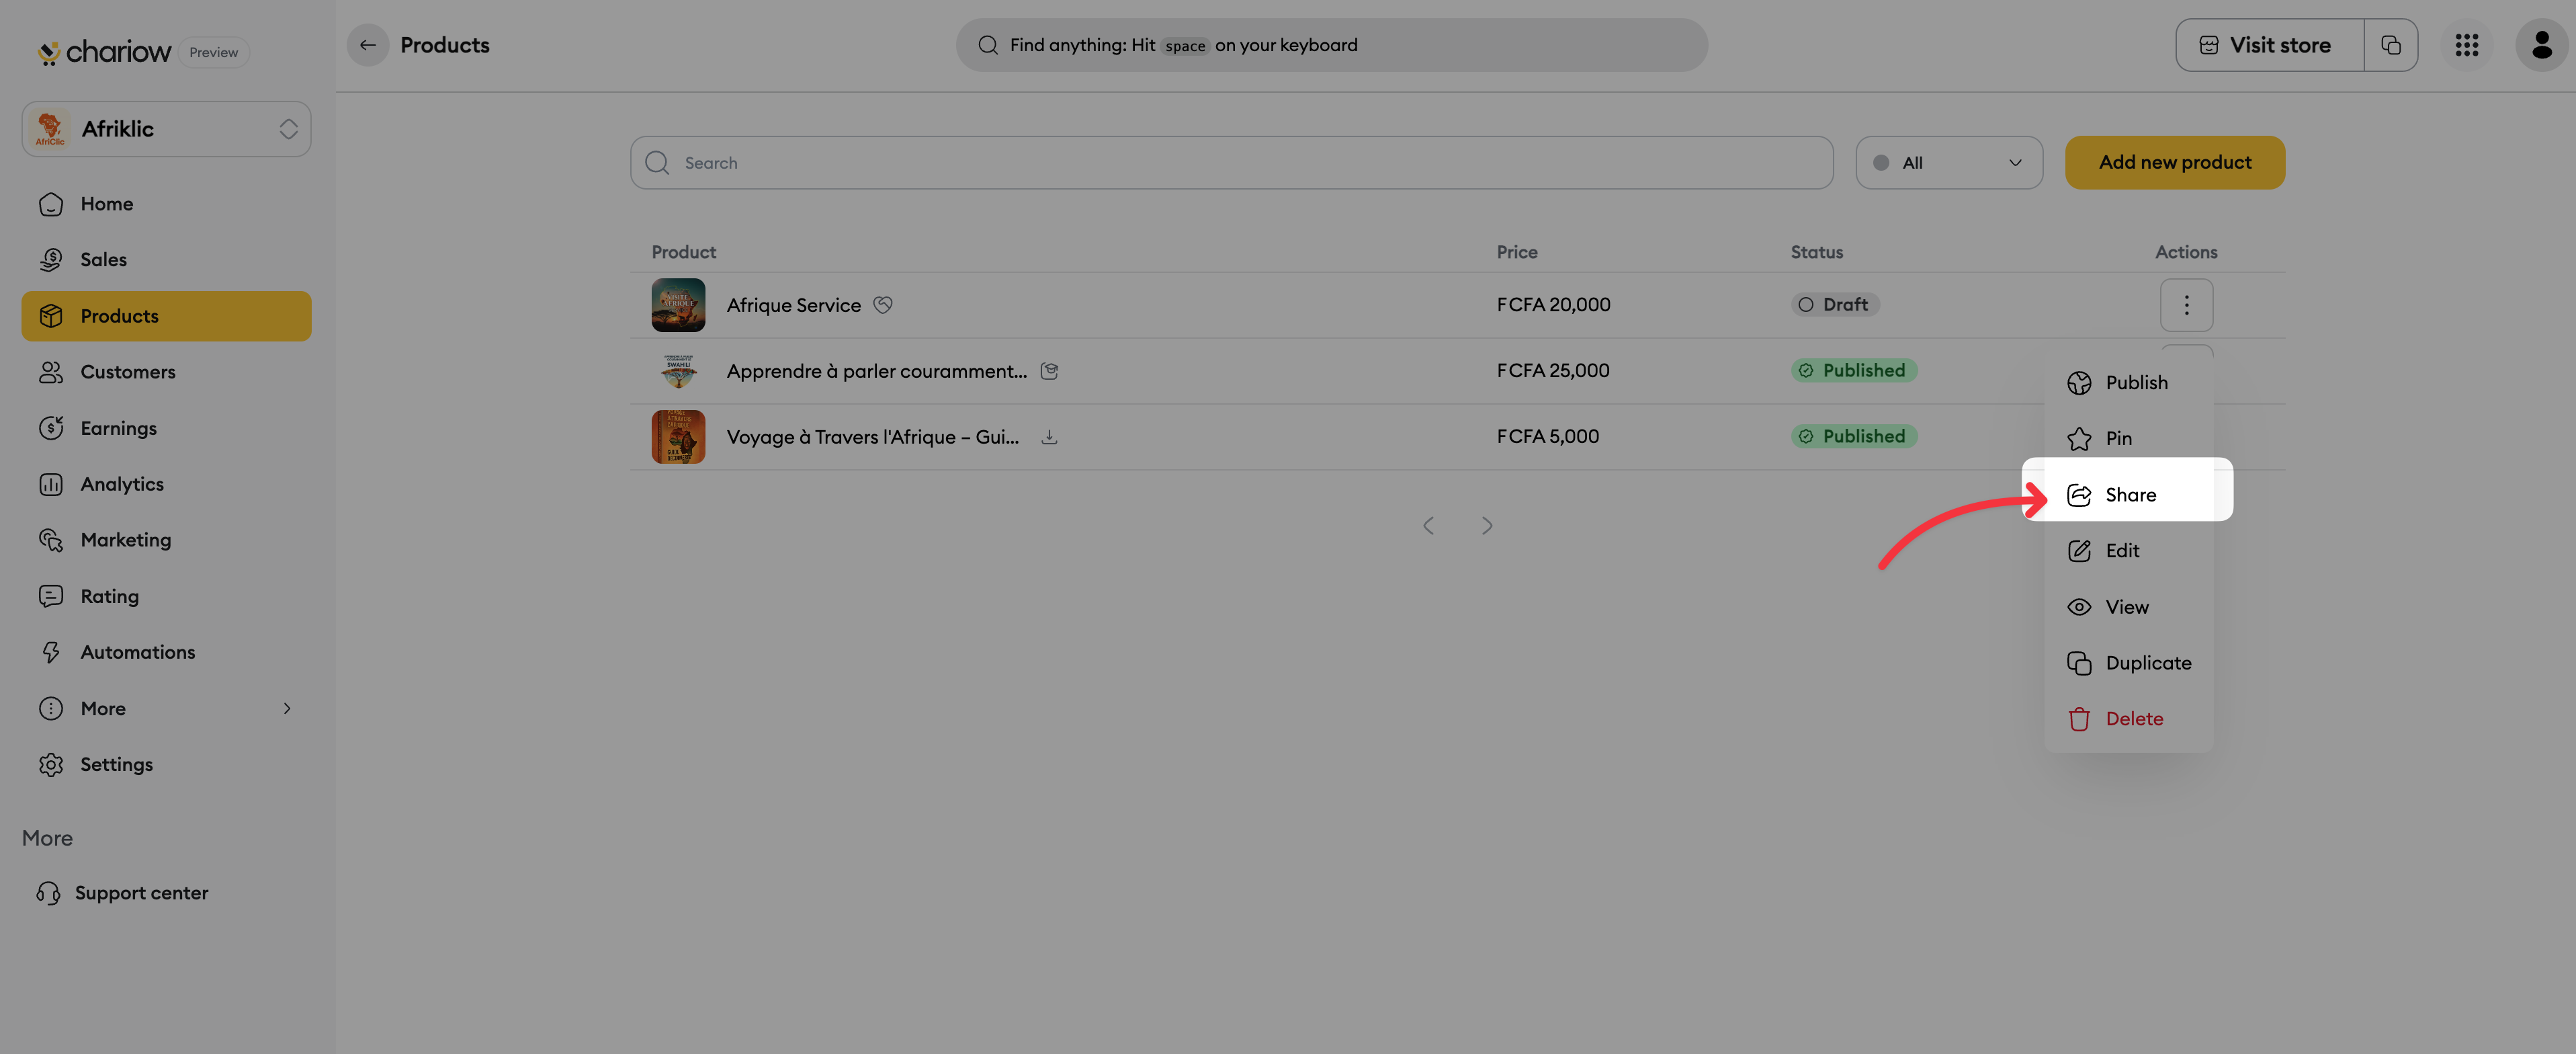Choose Duplicate from the actions menu

click(x=2128, y=663)
